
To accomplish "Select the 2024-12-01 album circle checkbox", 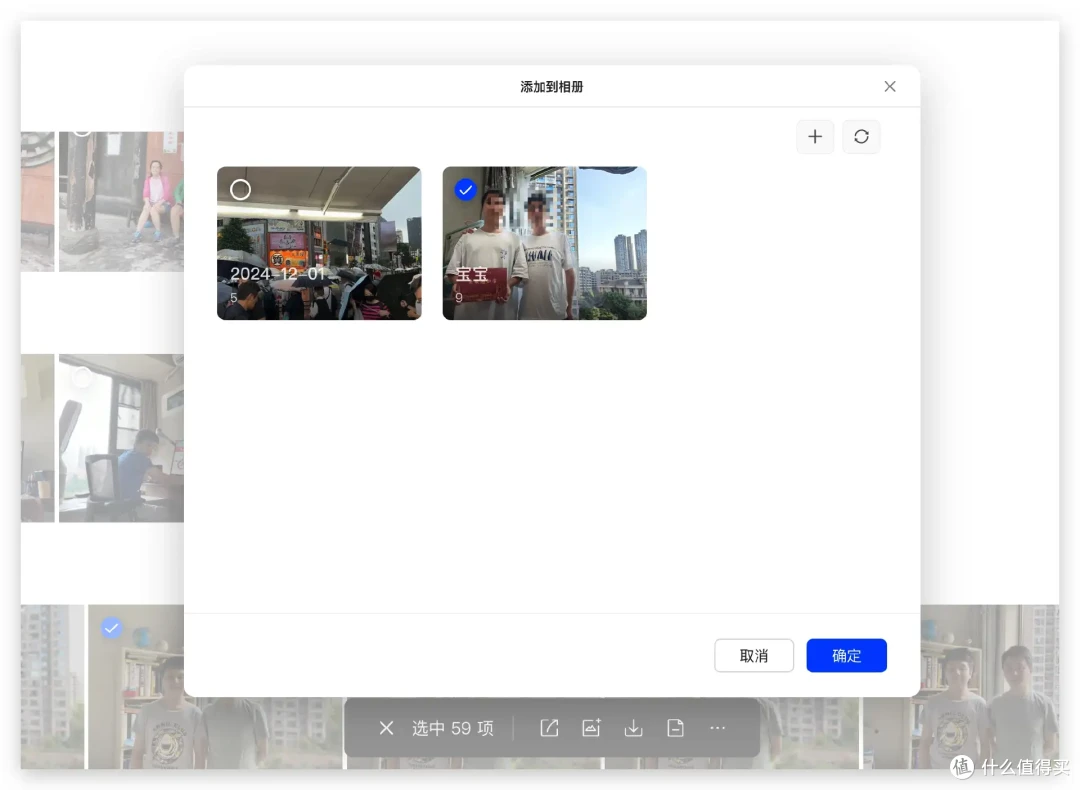I will (x=240, y=189).
